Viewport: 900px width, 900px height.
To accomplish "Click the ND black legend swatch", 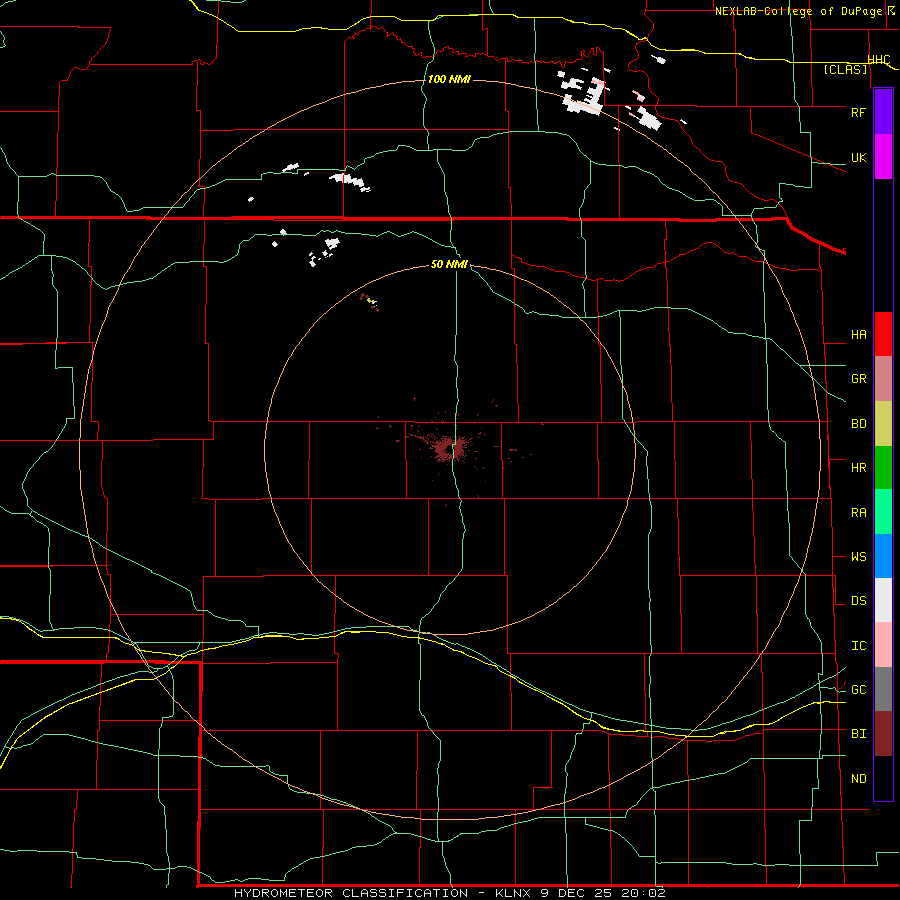I will (883, 778).
